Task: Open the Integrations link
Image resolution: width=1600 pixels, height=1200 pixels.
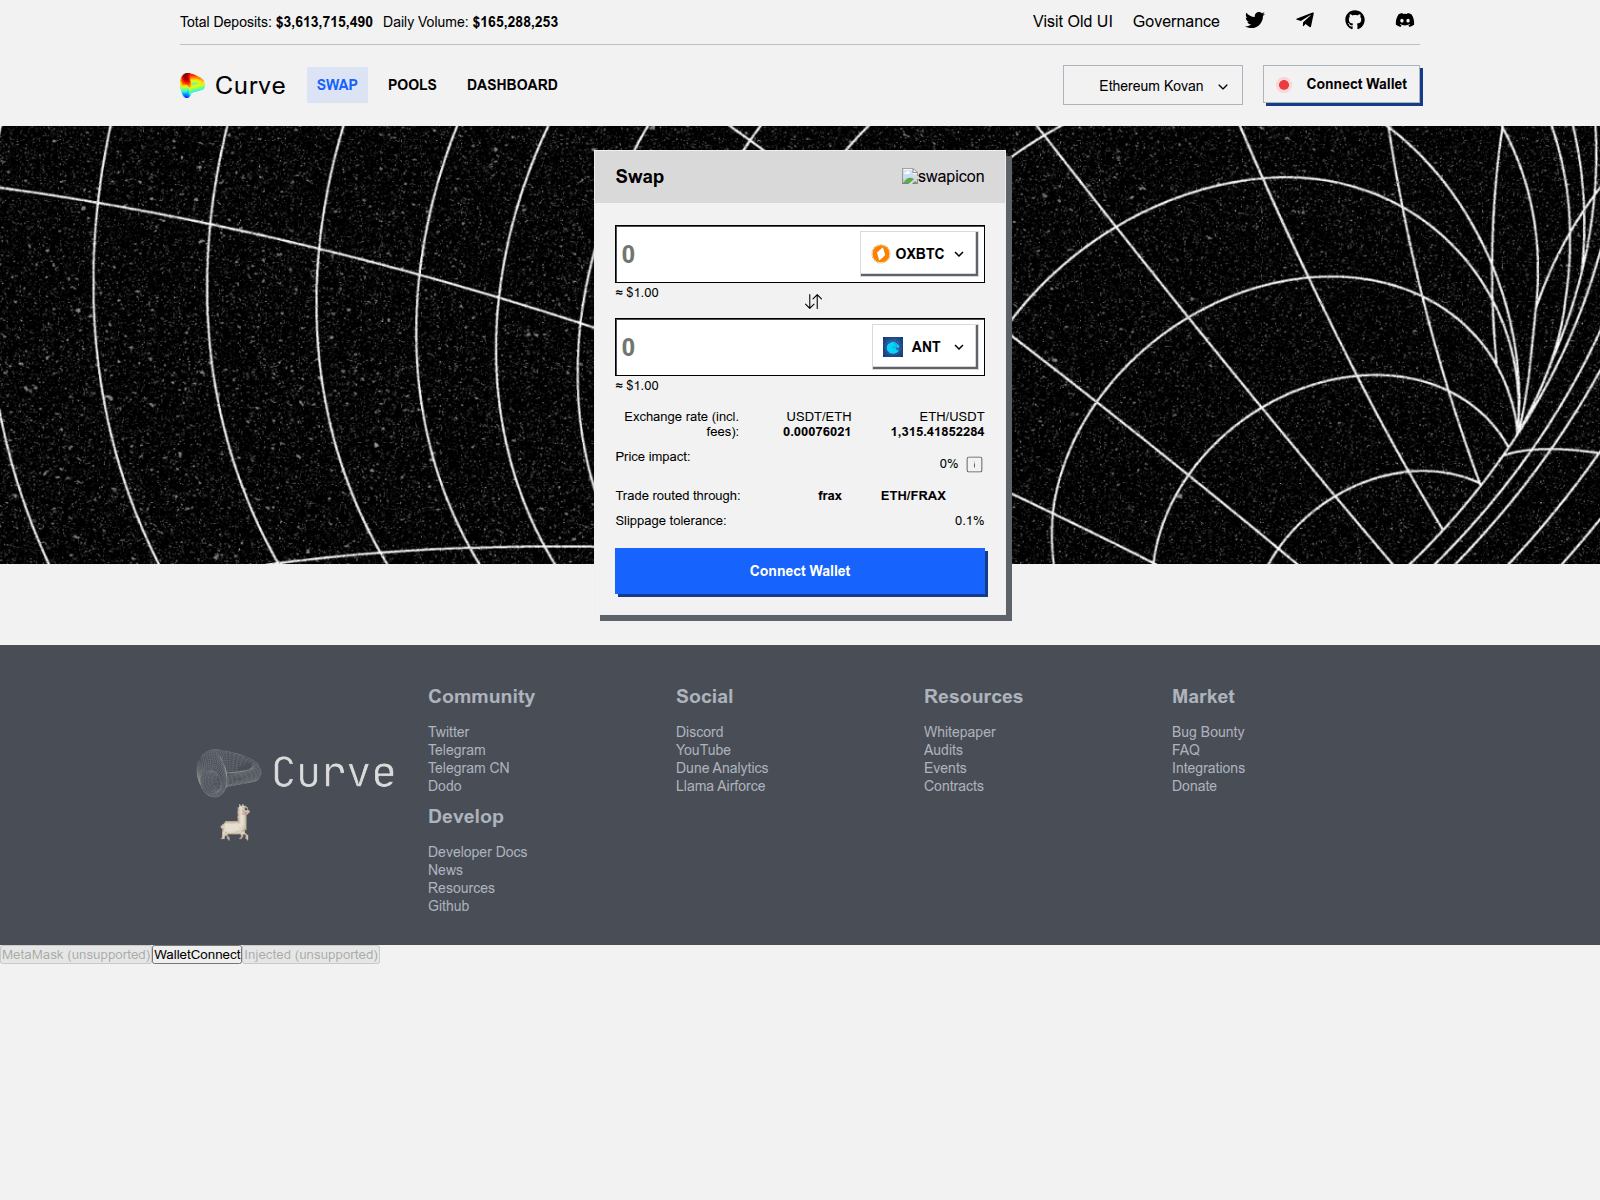Action: (x=1208, y=768)
